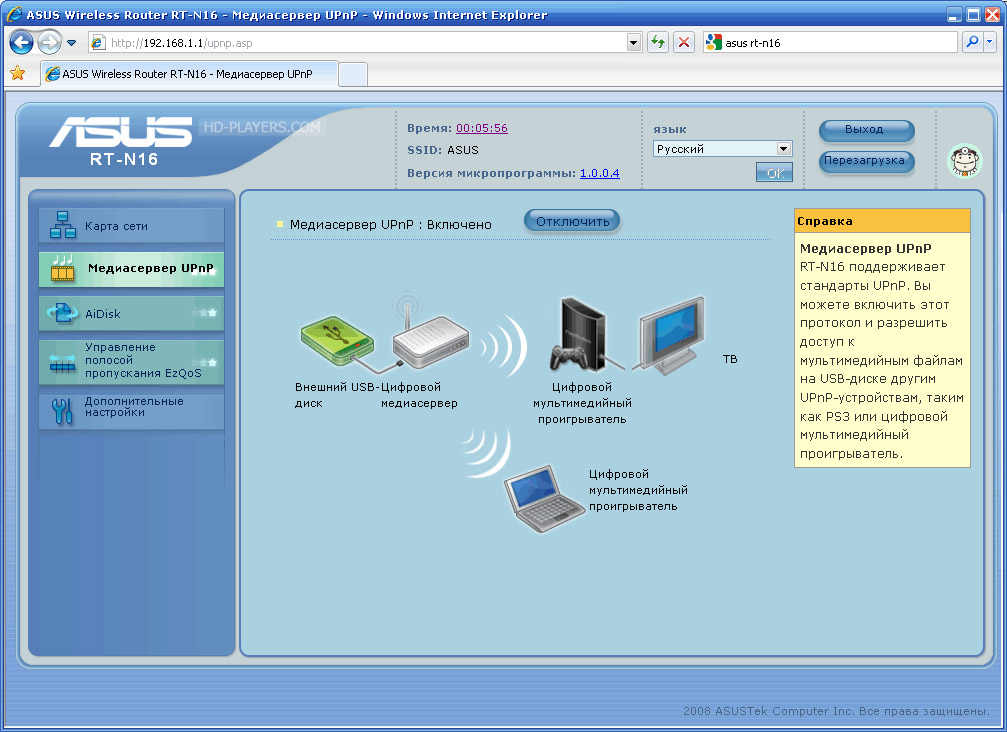Click the ASUS RT-N16 logo
Image resolution: width=1007 pixels, height=732 pixels.
[x=121, y=141]
